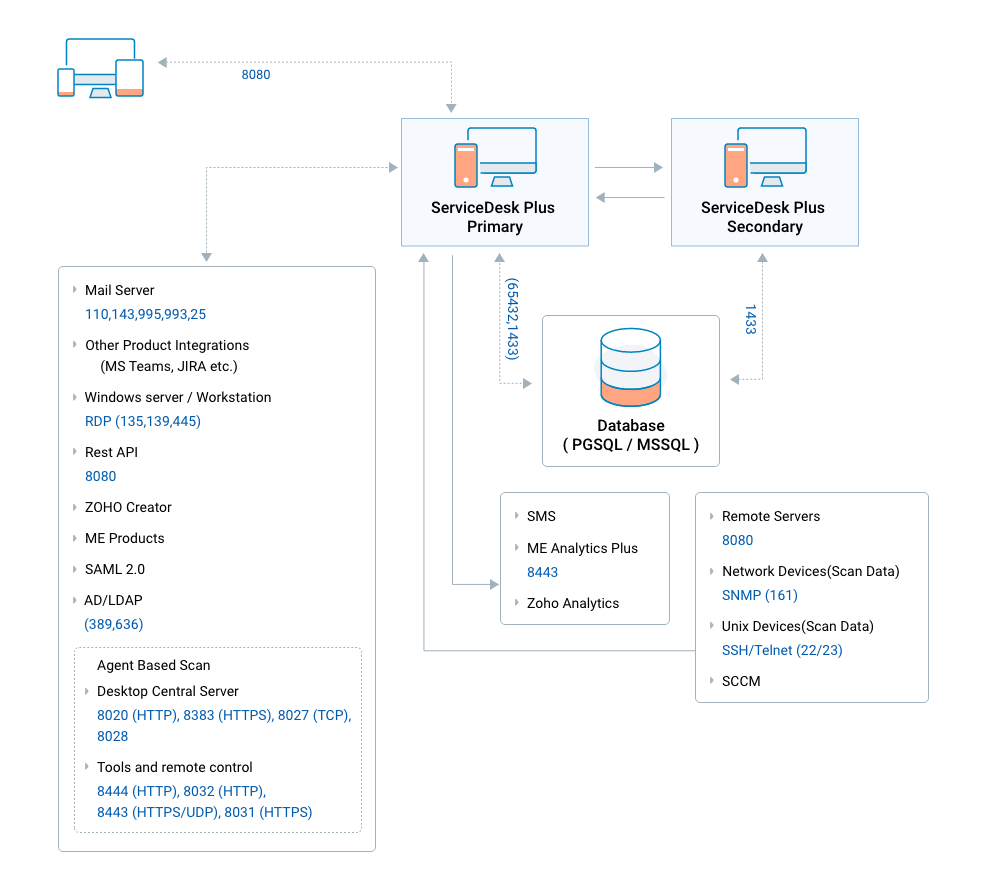
Task: Click the ServiceDesk Plus Primary computer icon
Action: tap(495, 157)
